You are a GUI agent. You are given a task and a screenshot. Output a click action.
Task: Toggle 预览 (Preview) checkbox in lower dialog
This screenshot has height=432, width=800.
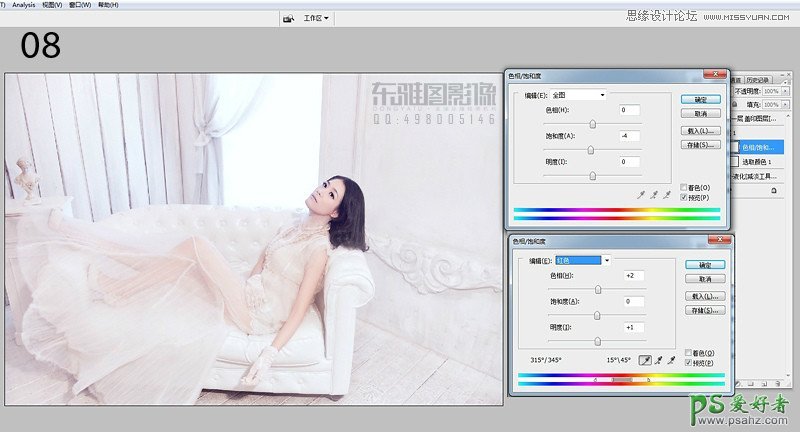688,363
